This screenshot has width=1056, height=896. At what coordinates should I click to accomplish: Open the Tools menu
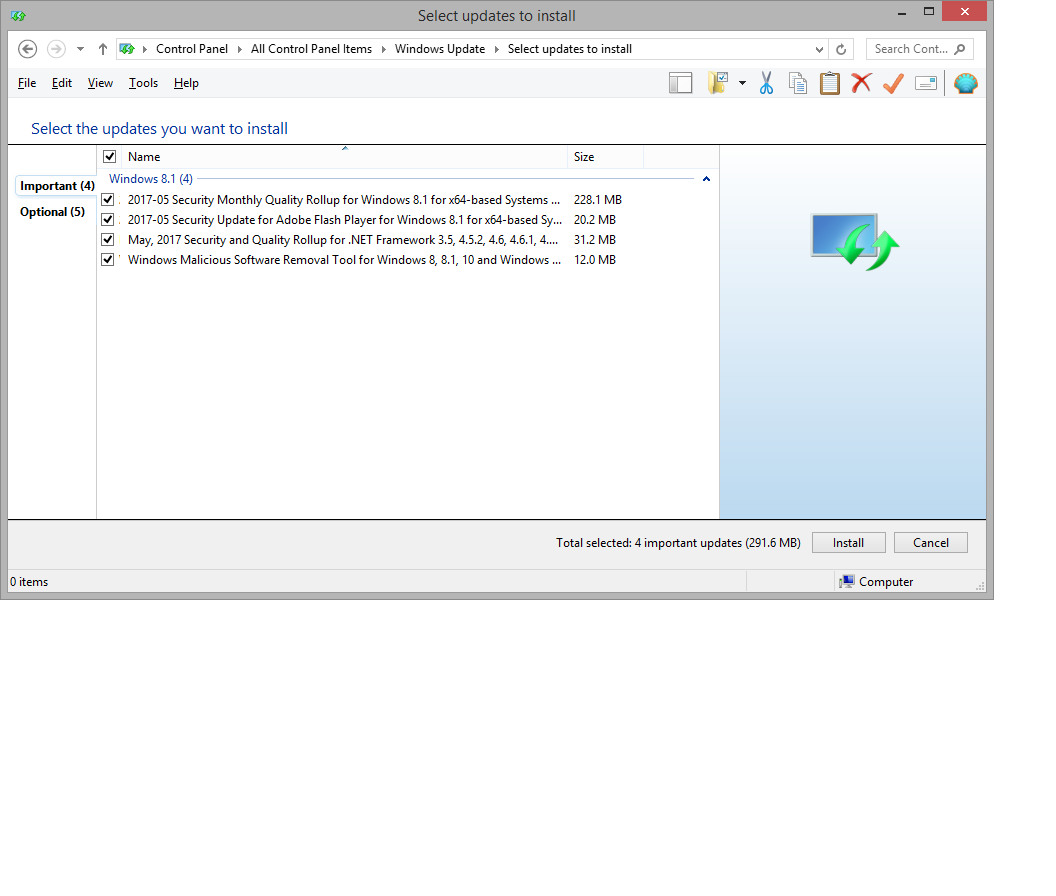(143, 84)
